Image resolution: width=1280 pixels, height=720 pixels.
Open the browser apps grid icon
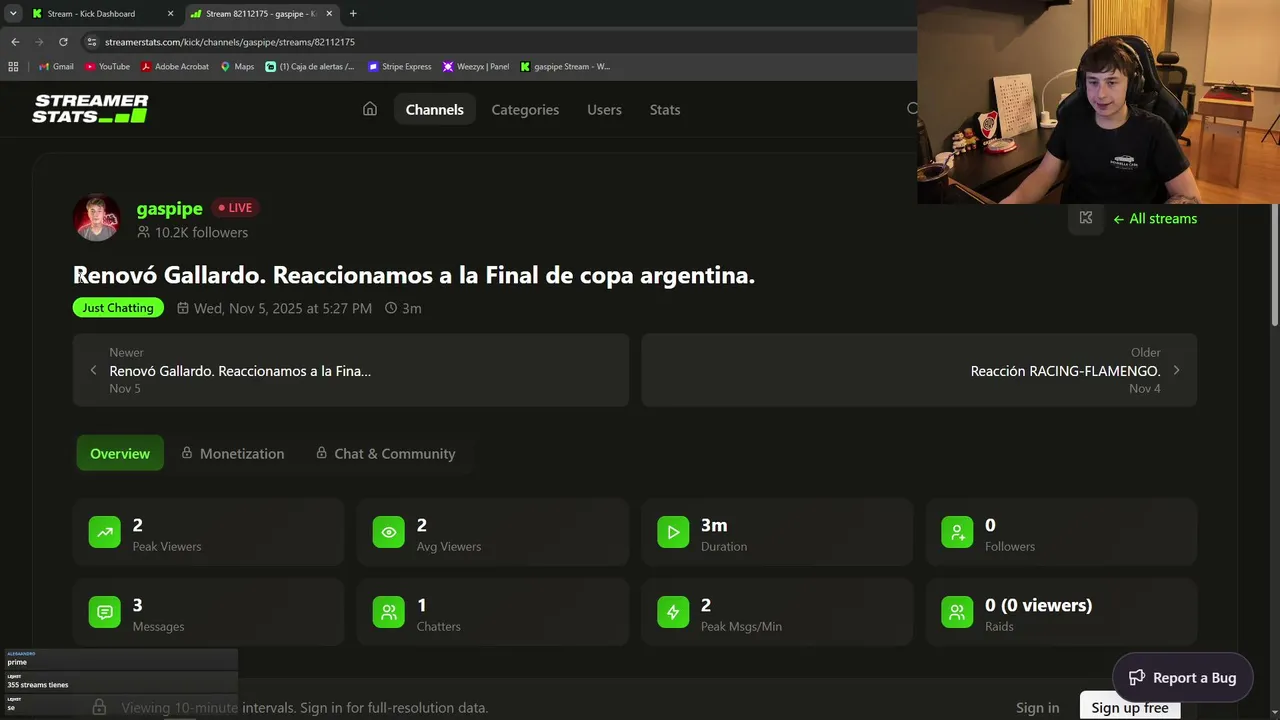coord(13,67)
